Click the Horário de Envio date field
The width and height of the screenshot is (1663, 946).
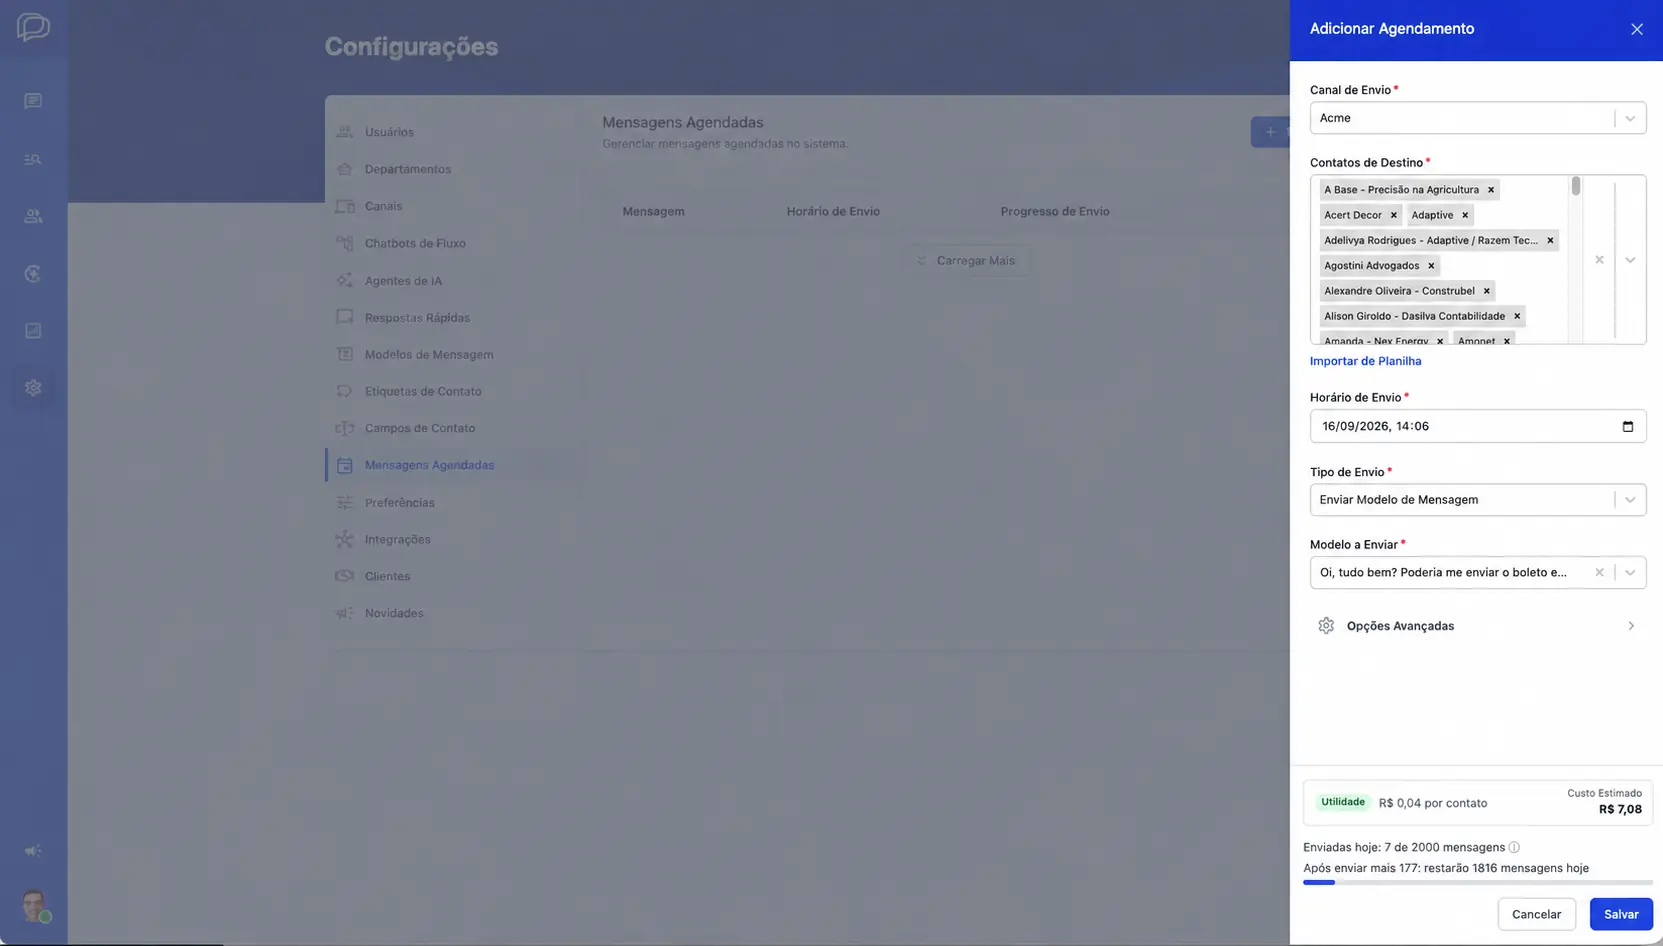click(1477, 426)
